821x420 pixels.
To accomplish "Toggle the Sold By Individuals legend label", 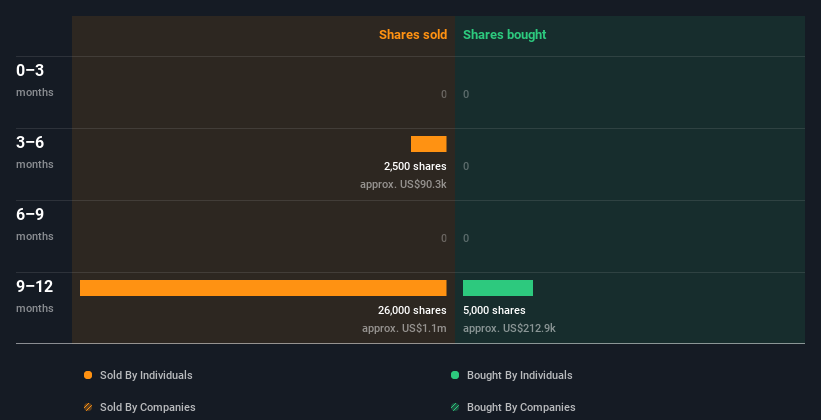I will 146,375.
